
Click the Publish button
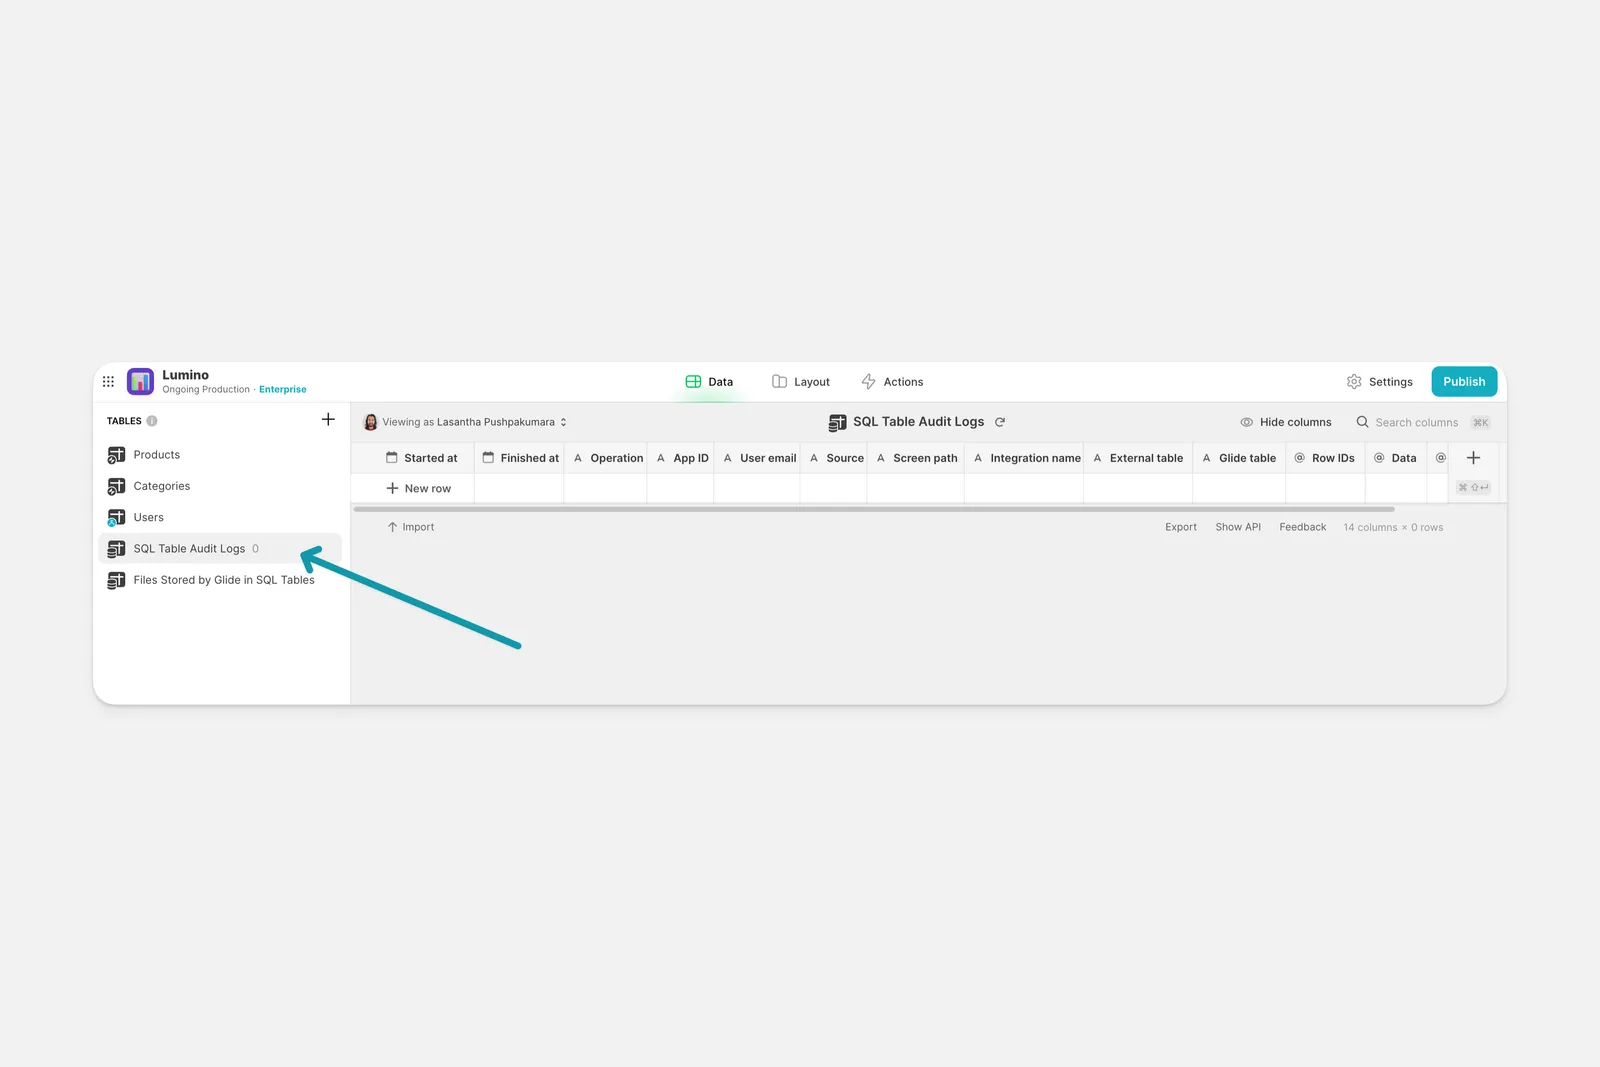[1464, 382]
